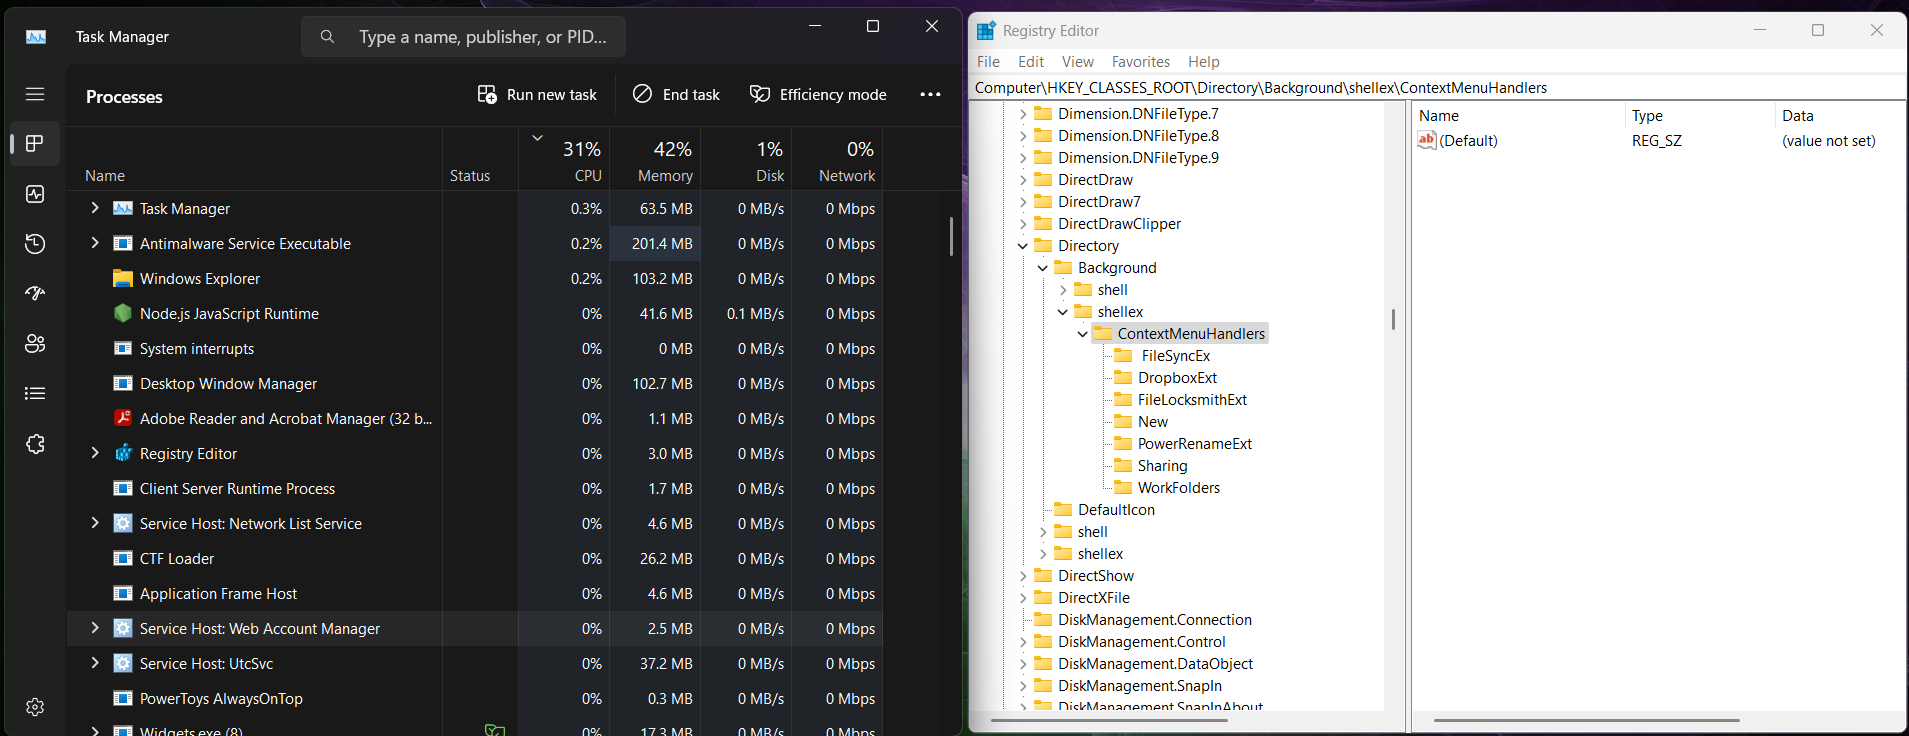Open the Performance page icon in sidebar
The height and width of the screenshot is (736, 1909).
click(35, 194)
